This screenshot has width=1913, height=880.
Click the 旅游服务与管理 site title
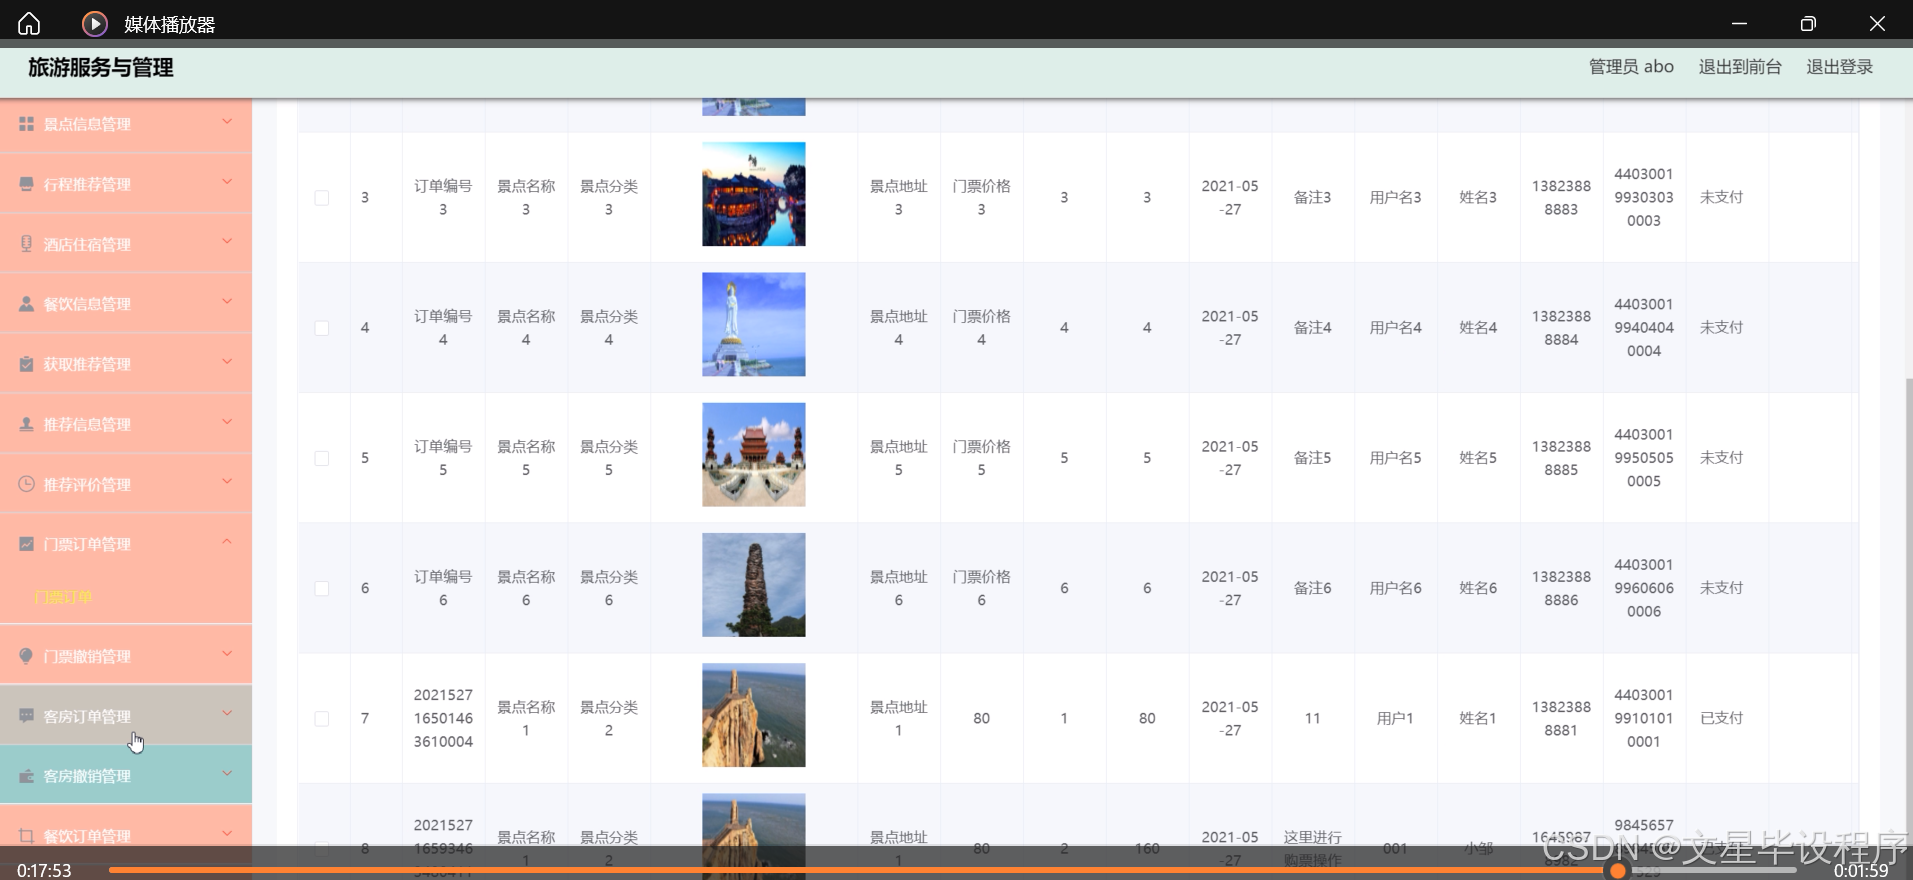[101, 67]
